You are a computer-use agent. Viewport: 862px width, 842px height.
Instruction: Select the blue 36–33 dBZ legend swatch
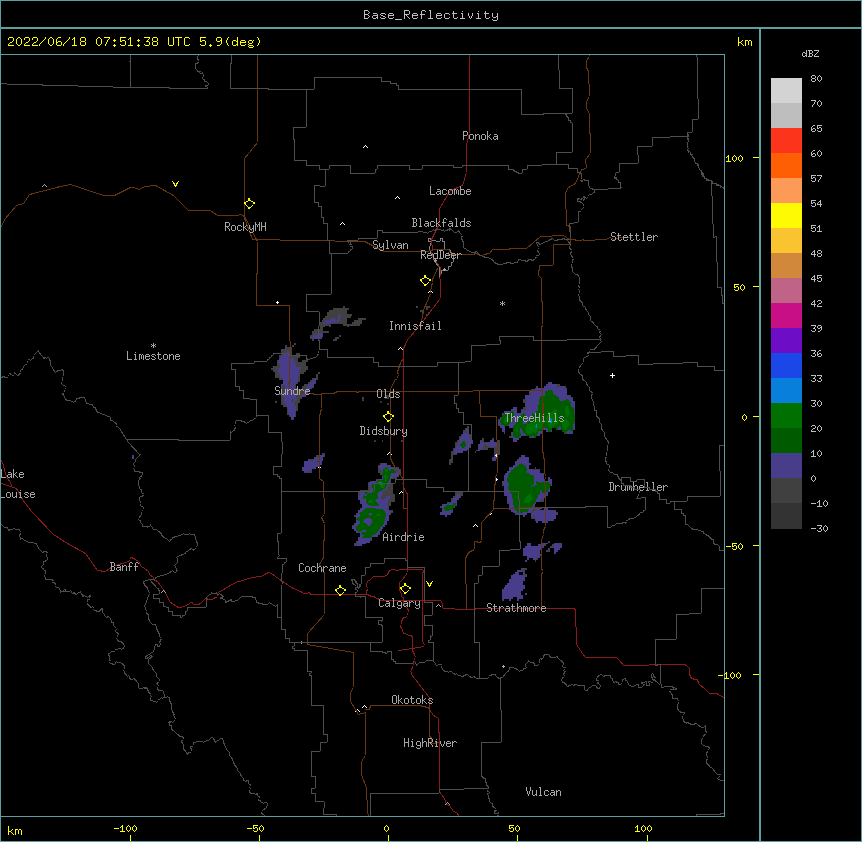coord(786,365)
